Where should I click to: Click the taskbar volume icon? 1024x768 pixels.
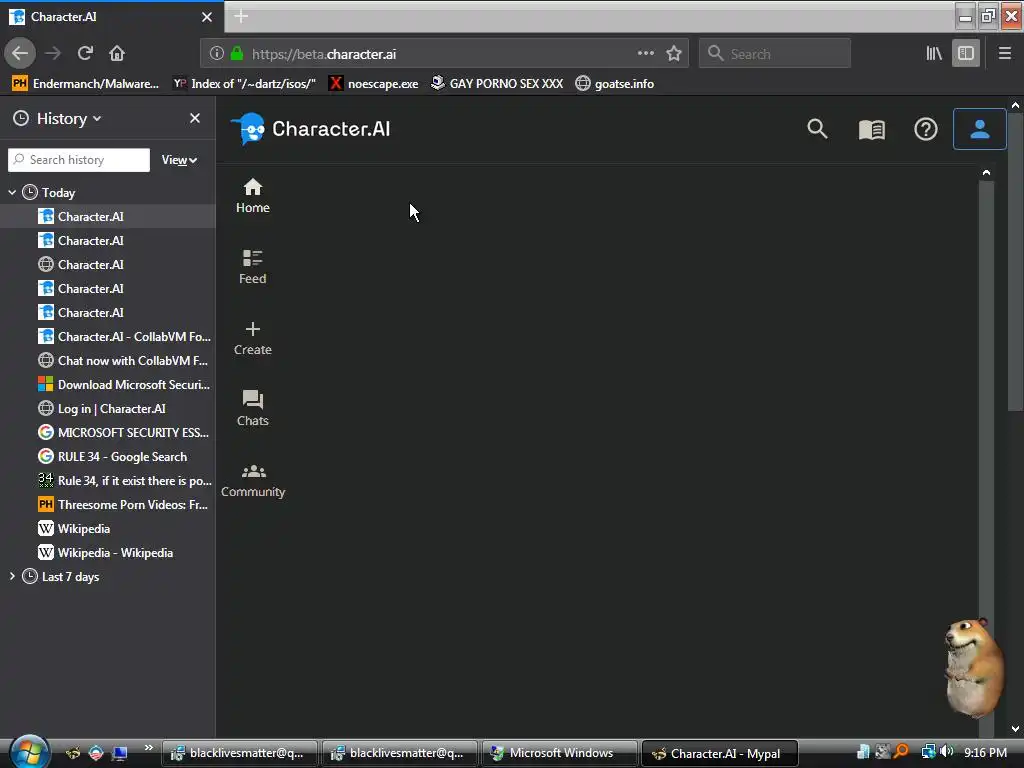click(947, 752)
